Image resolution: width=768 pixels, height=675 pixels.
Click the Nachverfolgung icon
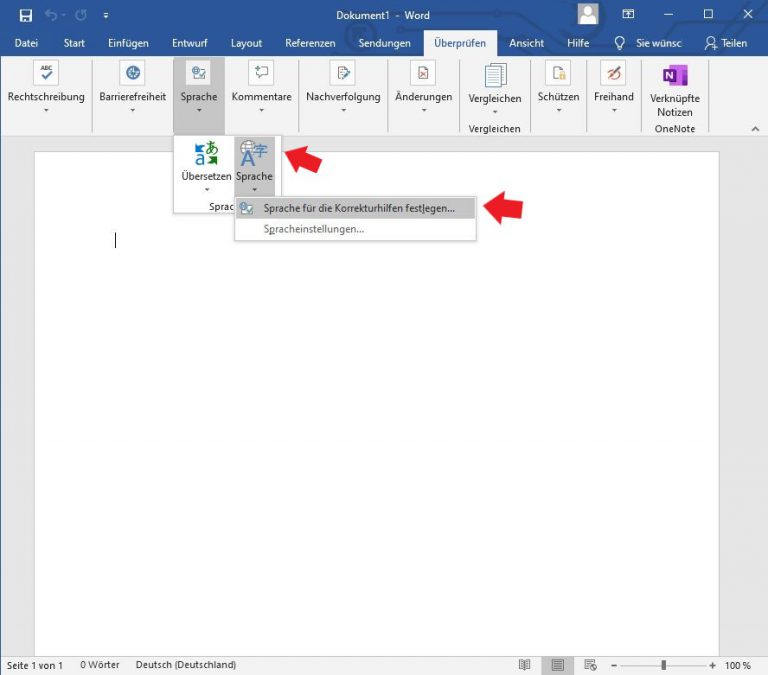coord(343,72)
